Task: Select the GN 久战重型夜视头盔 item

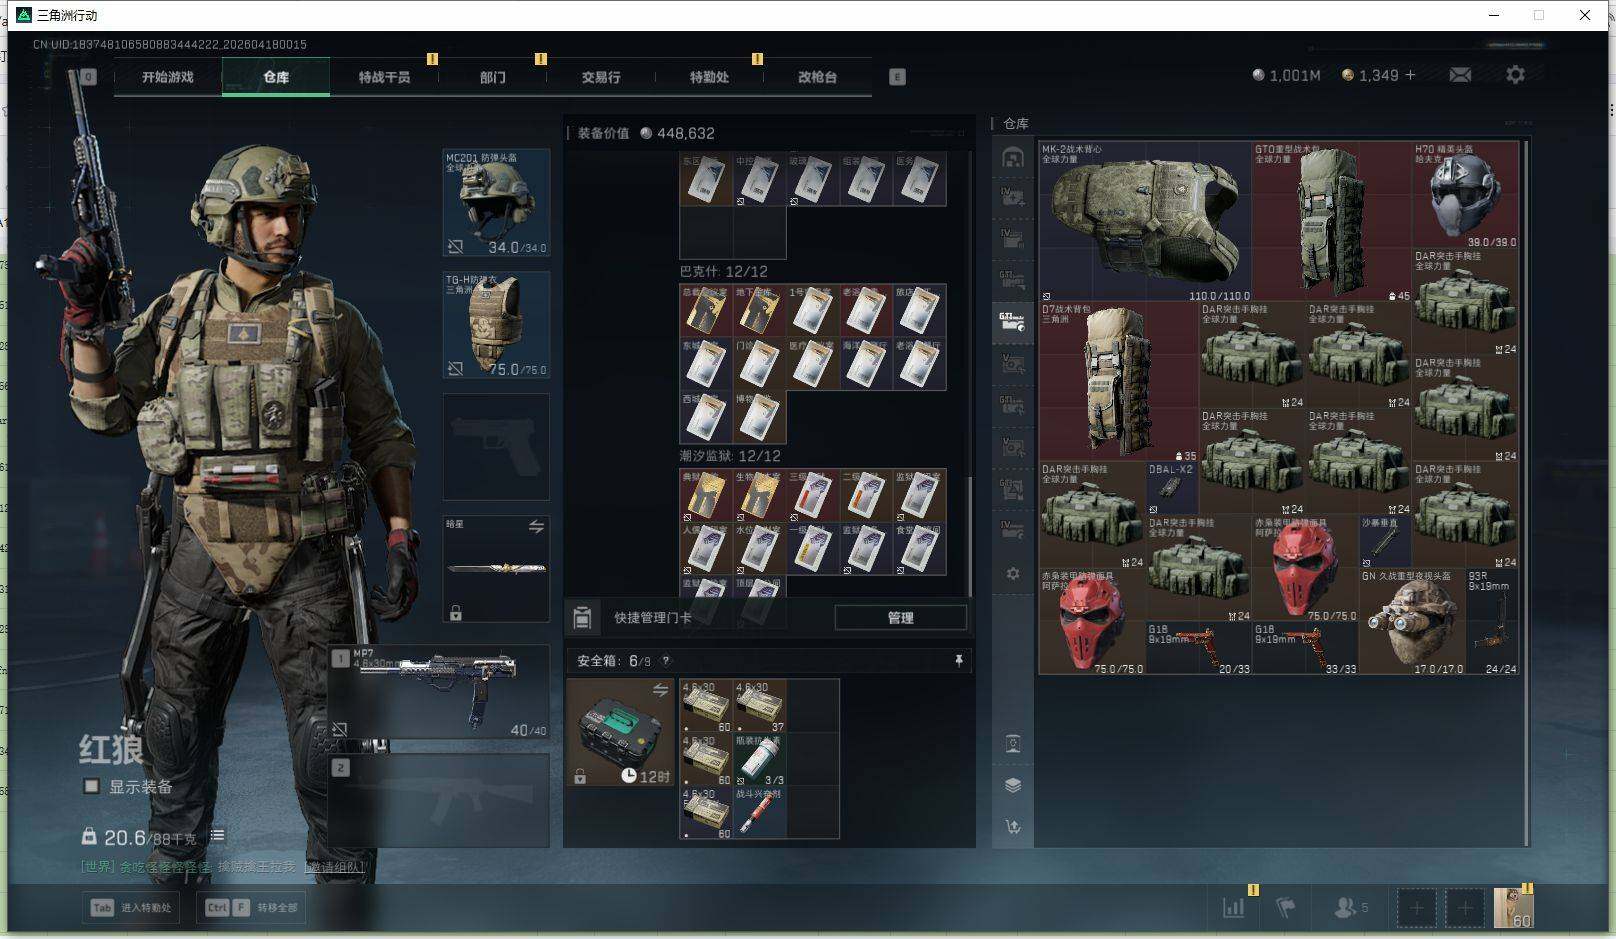Action: click(1412, 622)
